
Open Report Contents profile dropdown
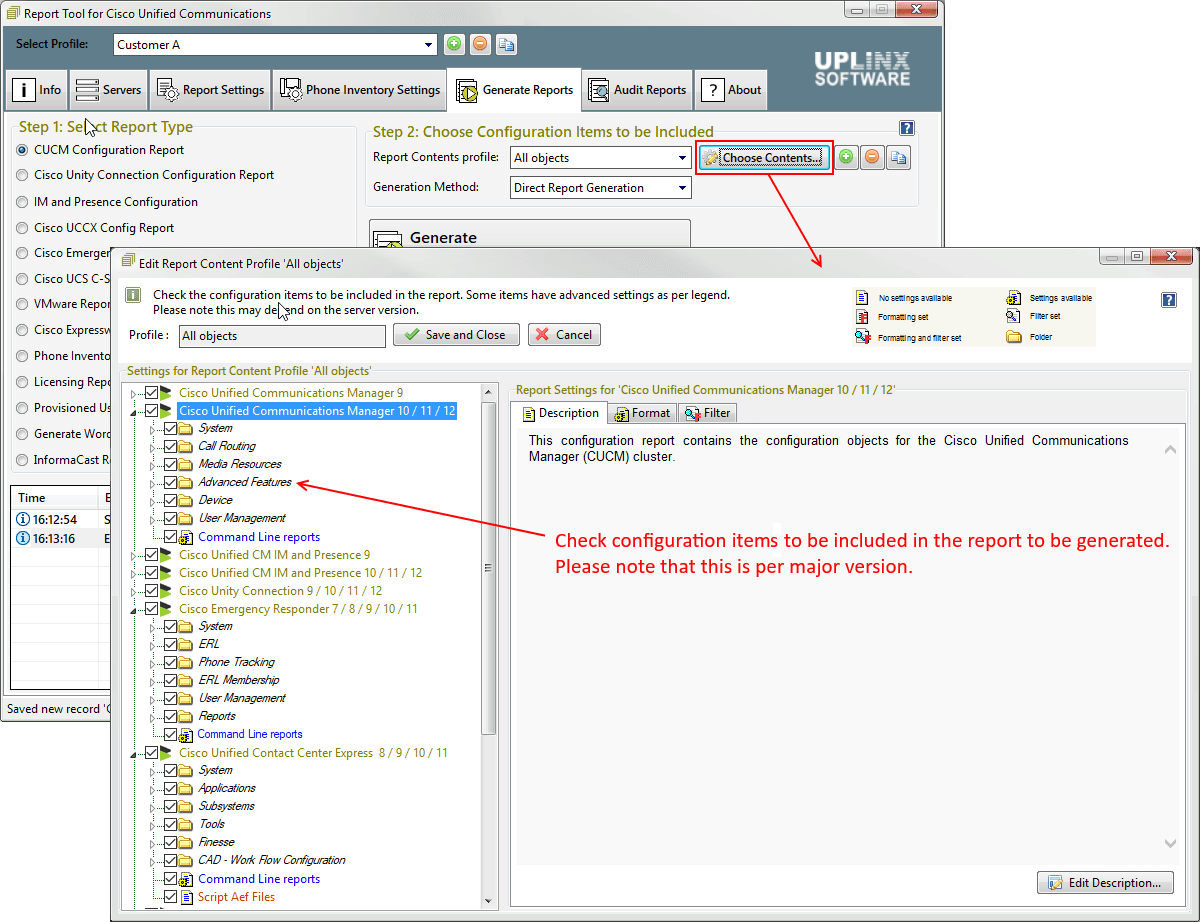(683, 157)
